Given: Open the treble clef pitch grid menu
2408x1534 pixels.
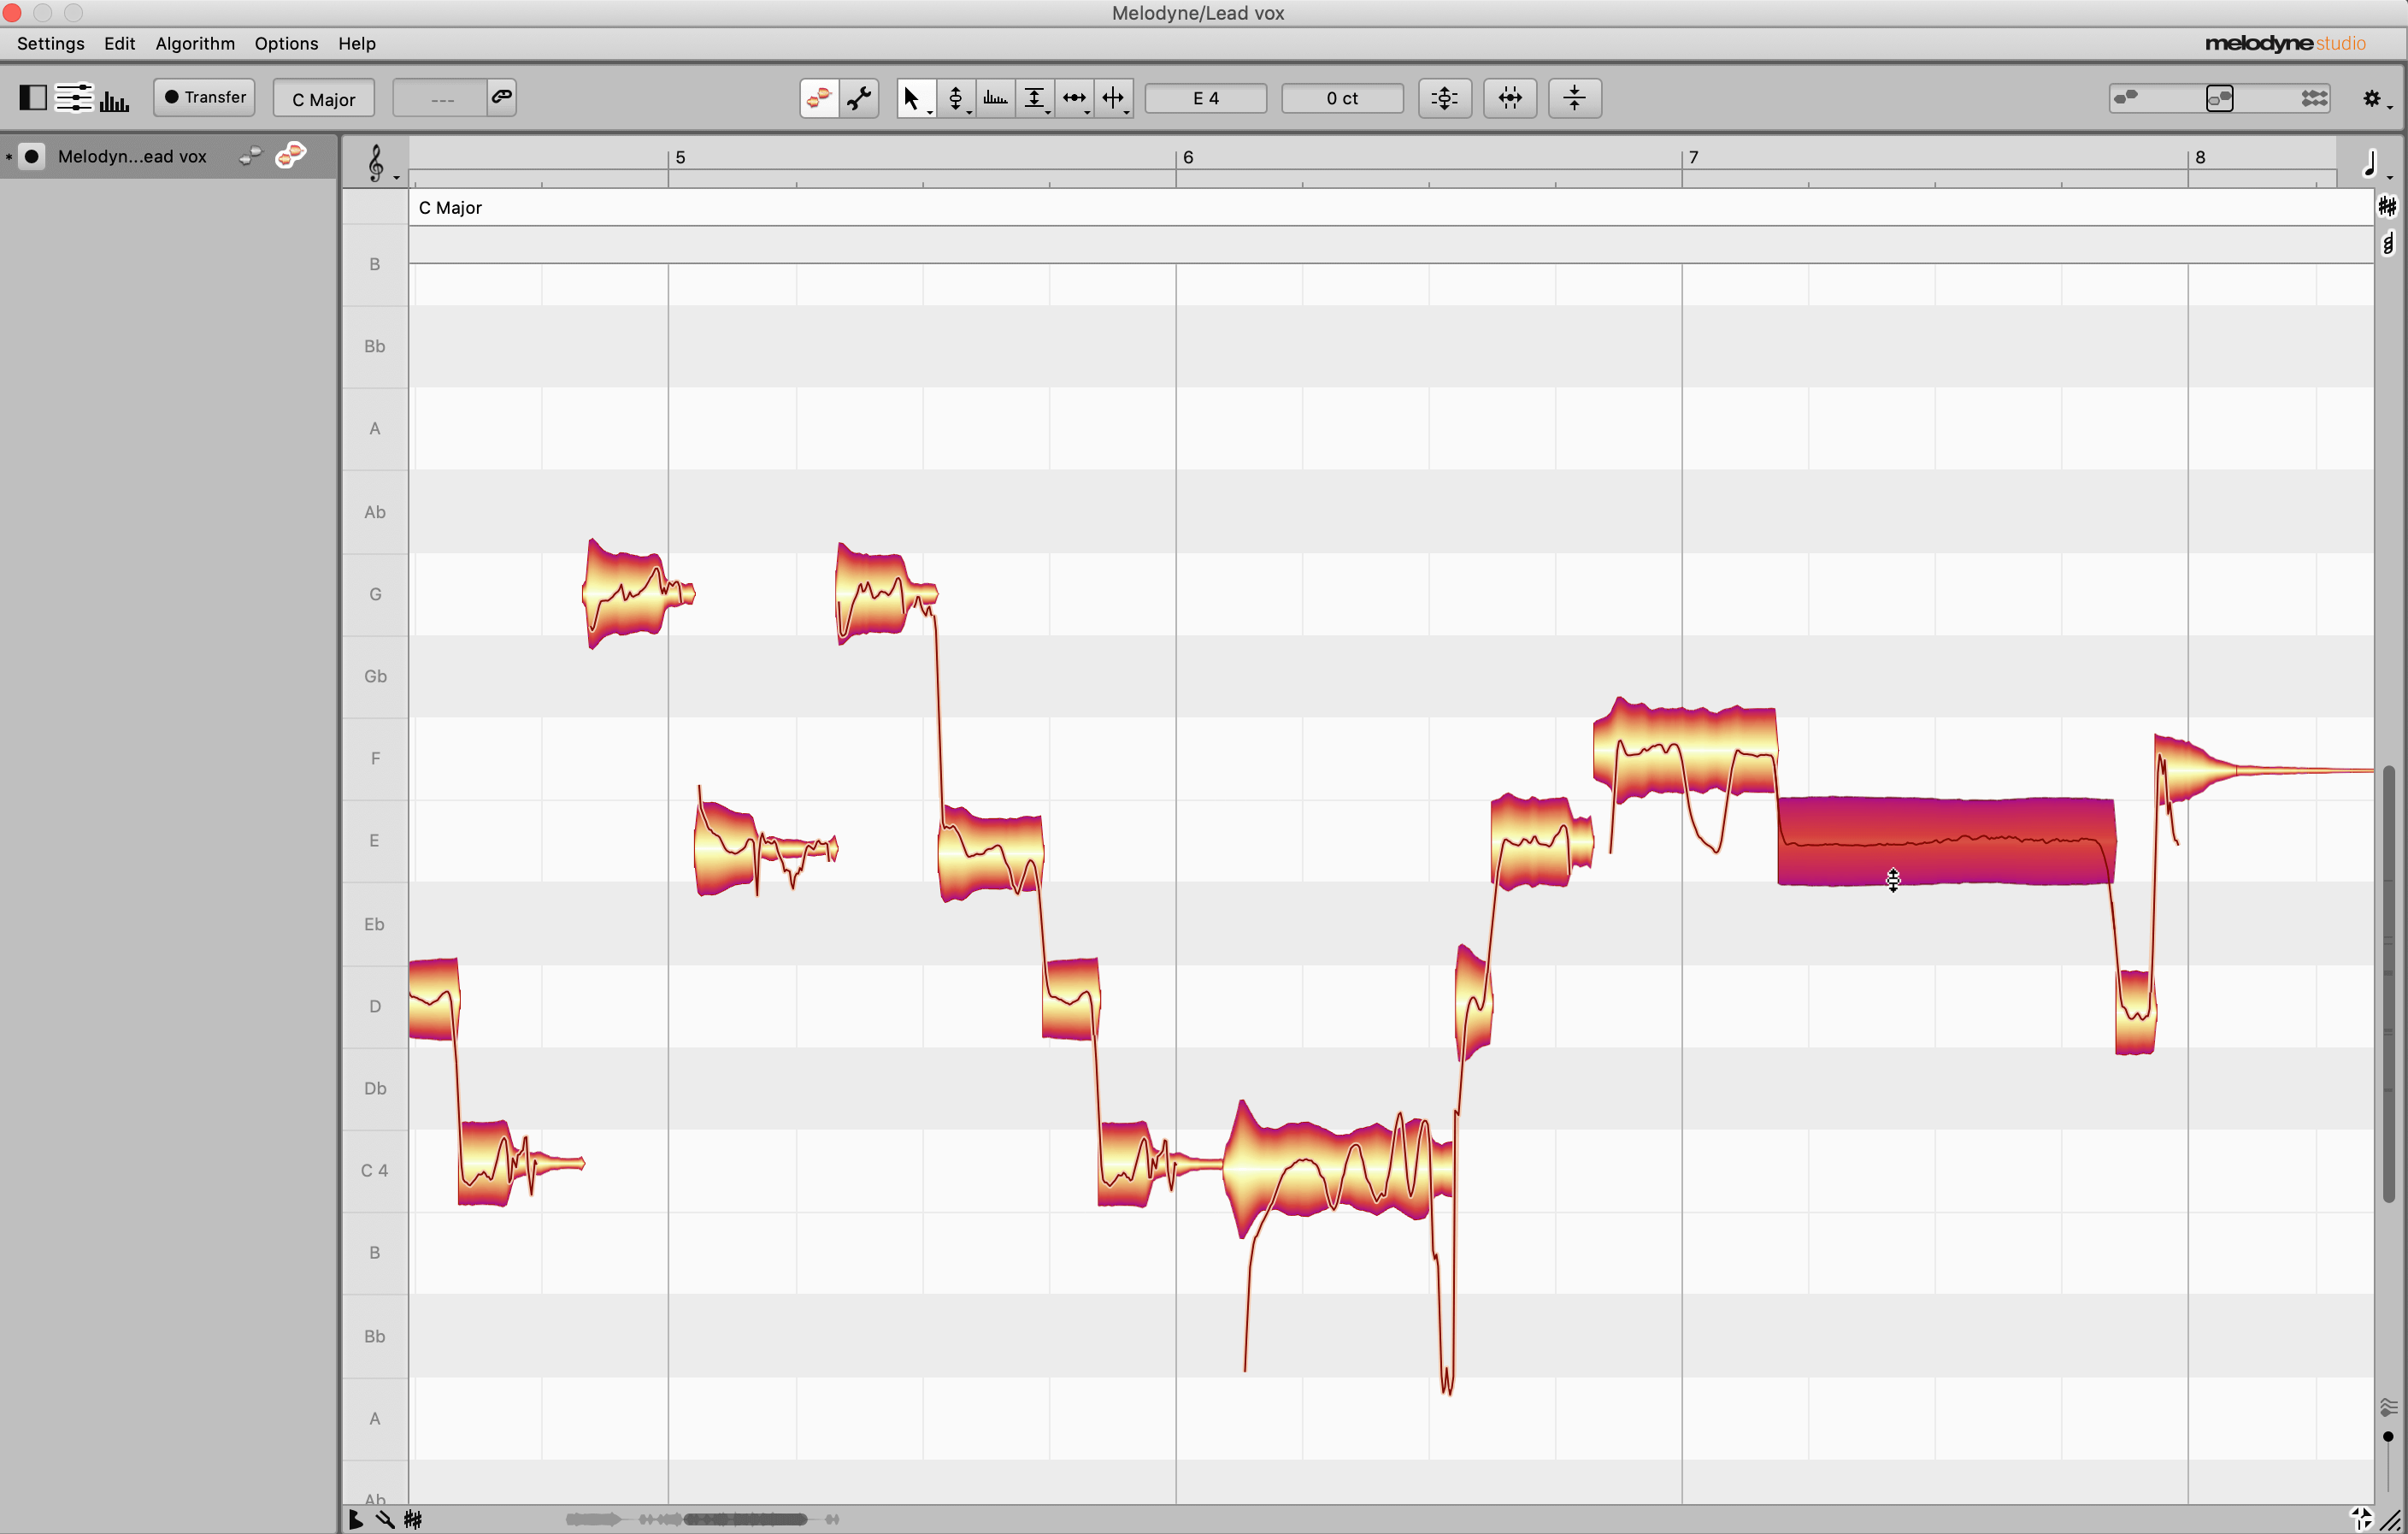Looking at the screenshot, I should 378,163.
